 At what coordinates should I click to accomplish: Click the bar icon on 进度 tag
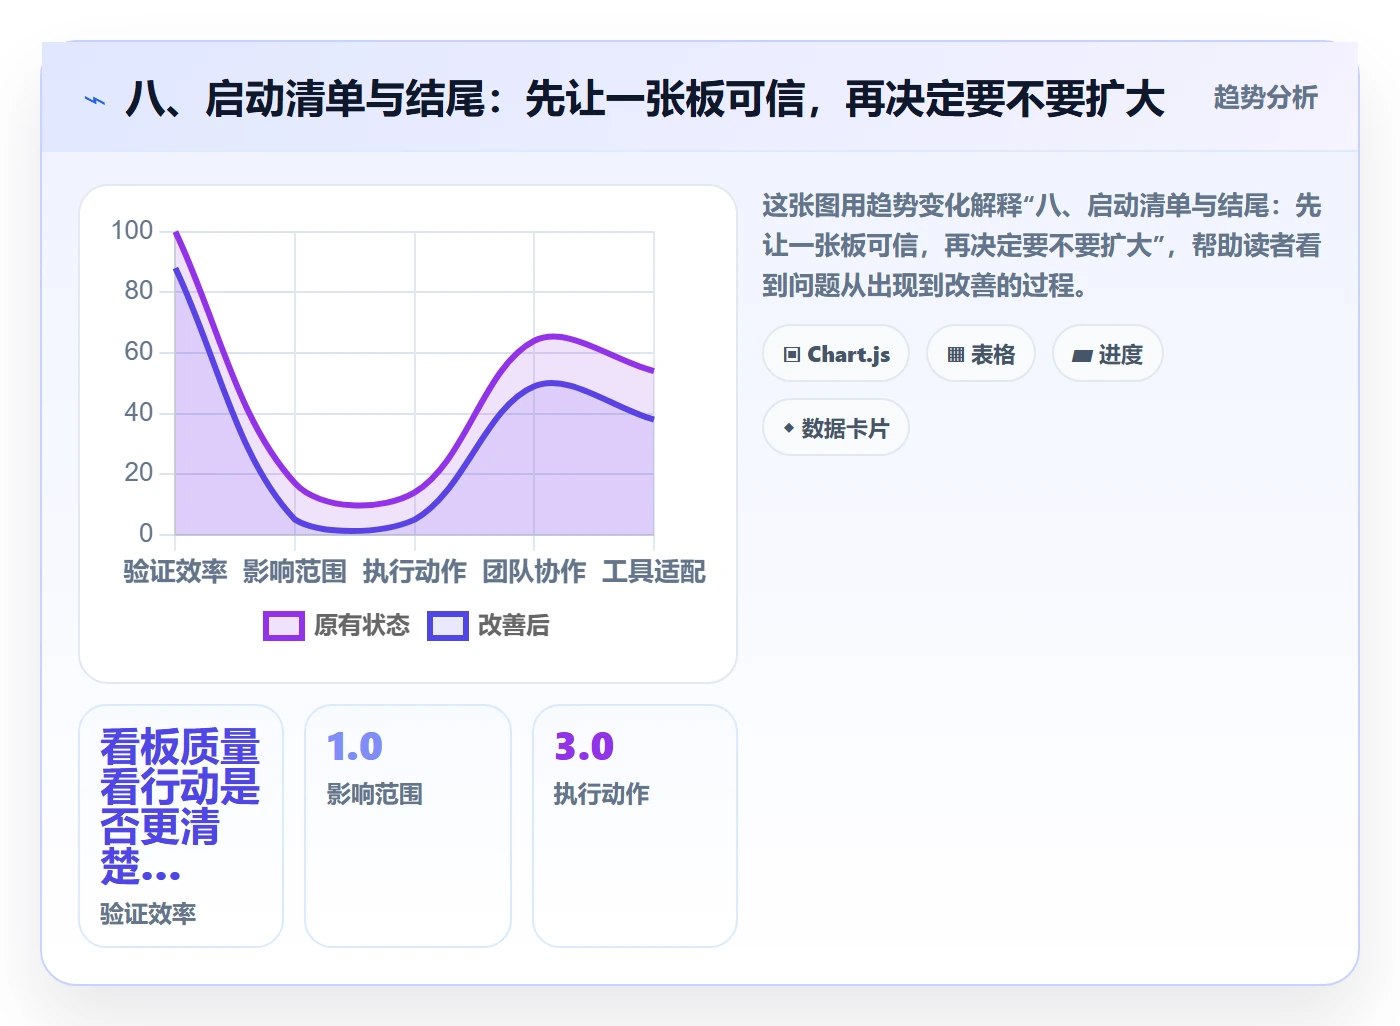(1082, 355)
